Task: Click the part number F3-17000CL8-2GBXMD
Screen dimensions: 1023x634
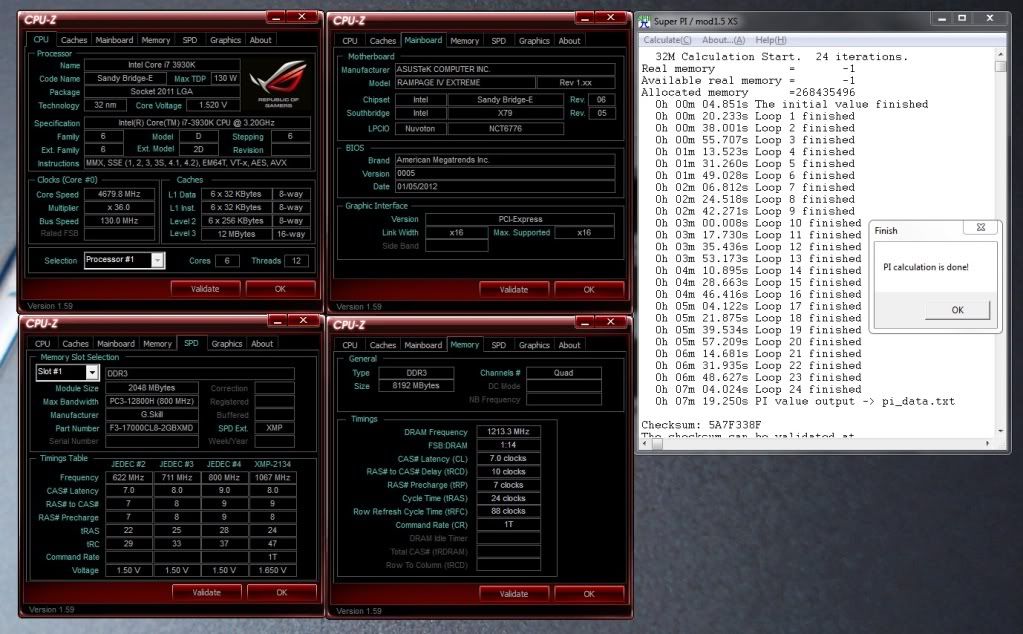Action: pyautogui.click(x=151, y=428)
